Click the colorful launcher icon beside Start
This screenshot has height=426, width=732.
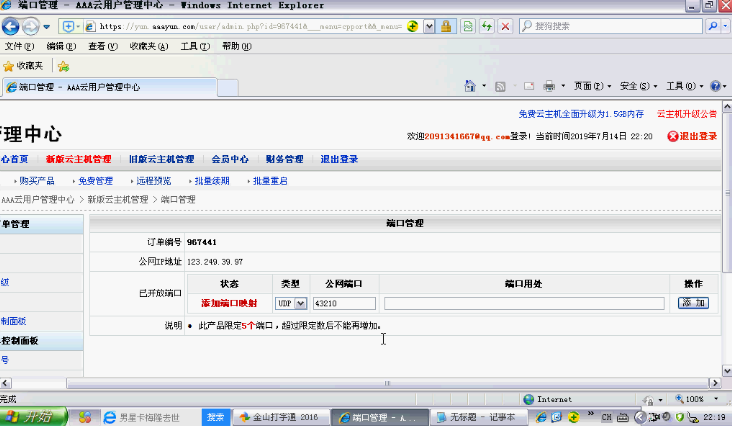pos(85,417)
